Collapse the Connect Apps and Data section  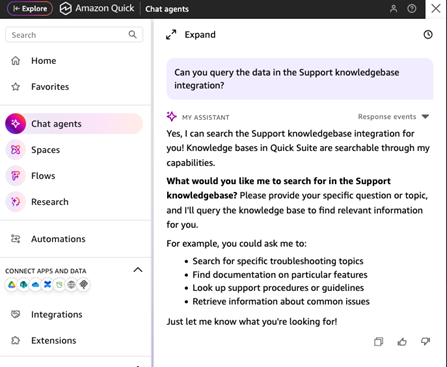pos(138,270)
